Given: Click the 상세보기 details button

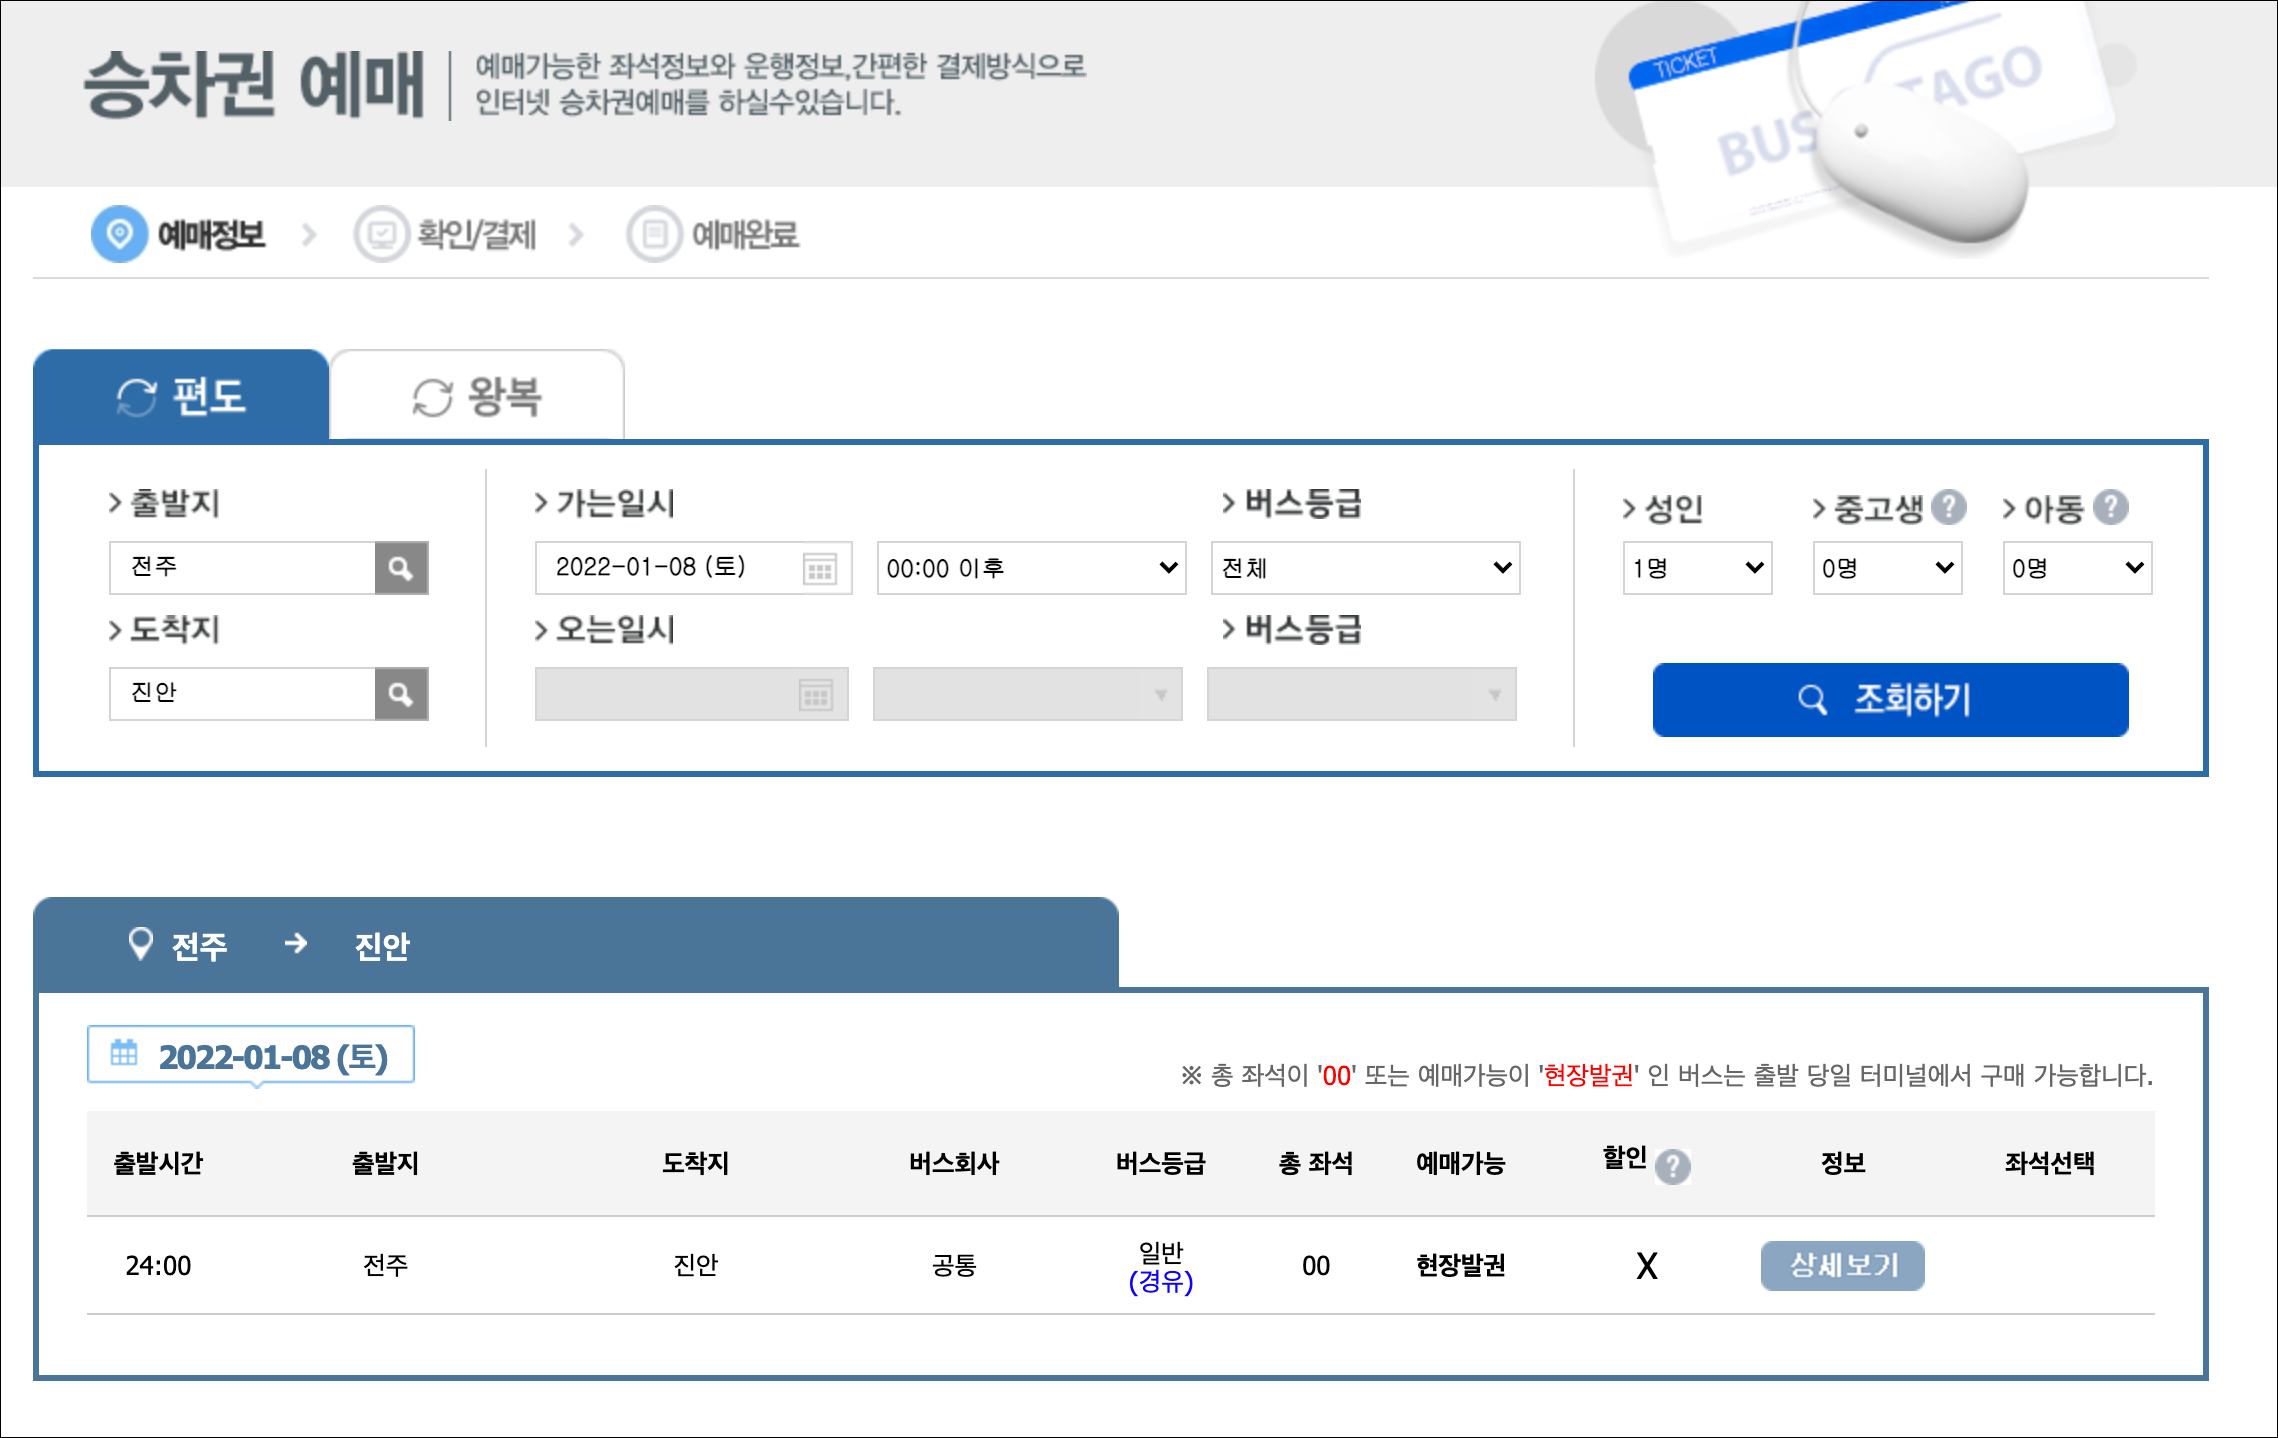Looking at the screenshot, I should (1842, 1266).
